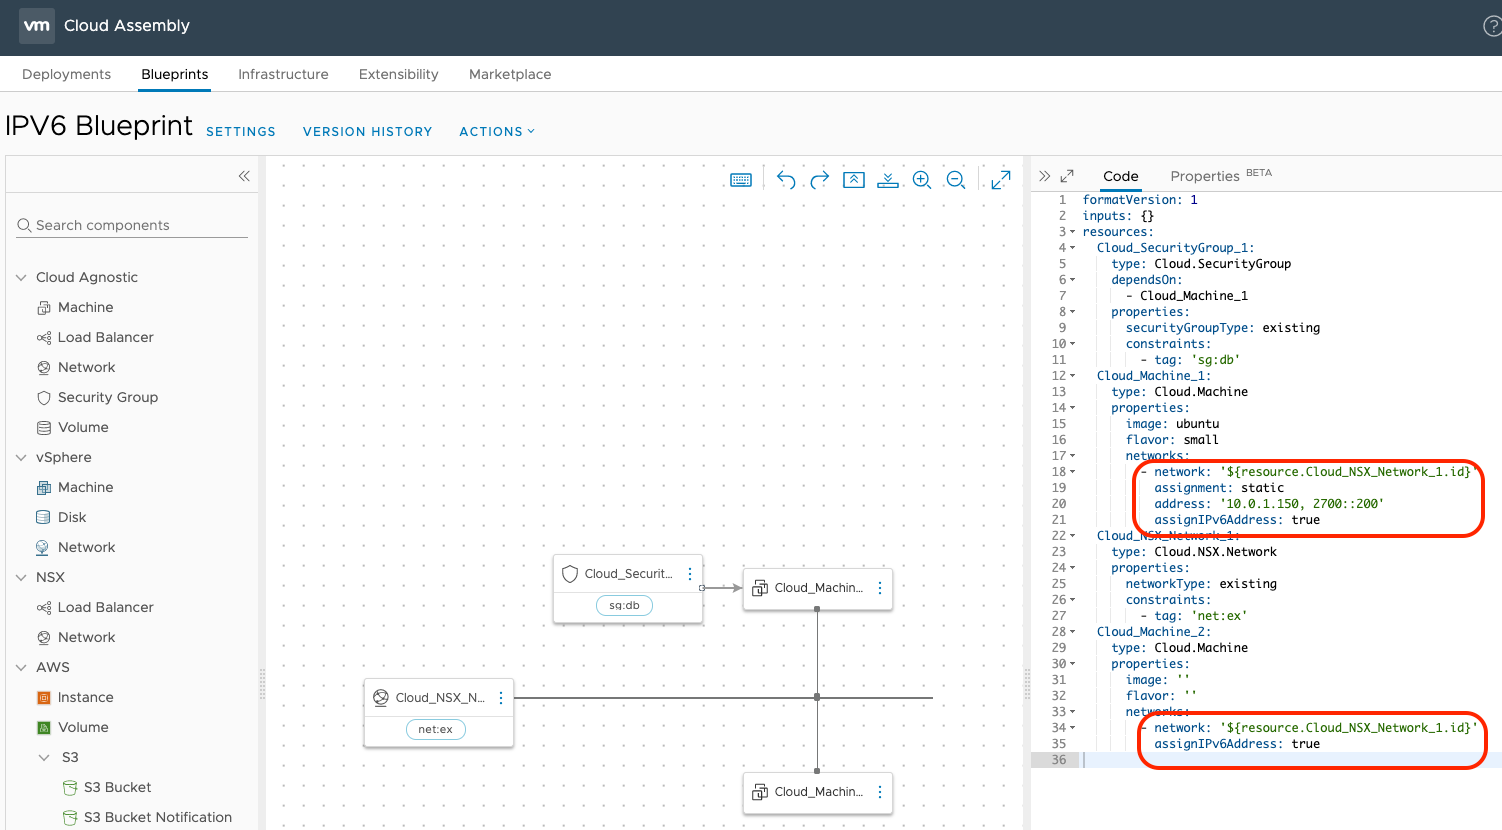This screenshot has width=1502, height=830.
Task: Click the Search components field
Action: point(132,225)
